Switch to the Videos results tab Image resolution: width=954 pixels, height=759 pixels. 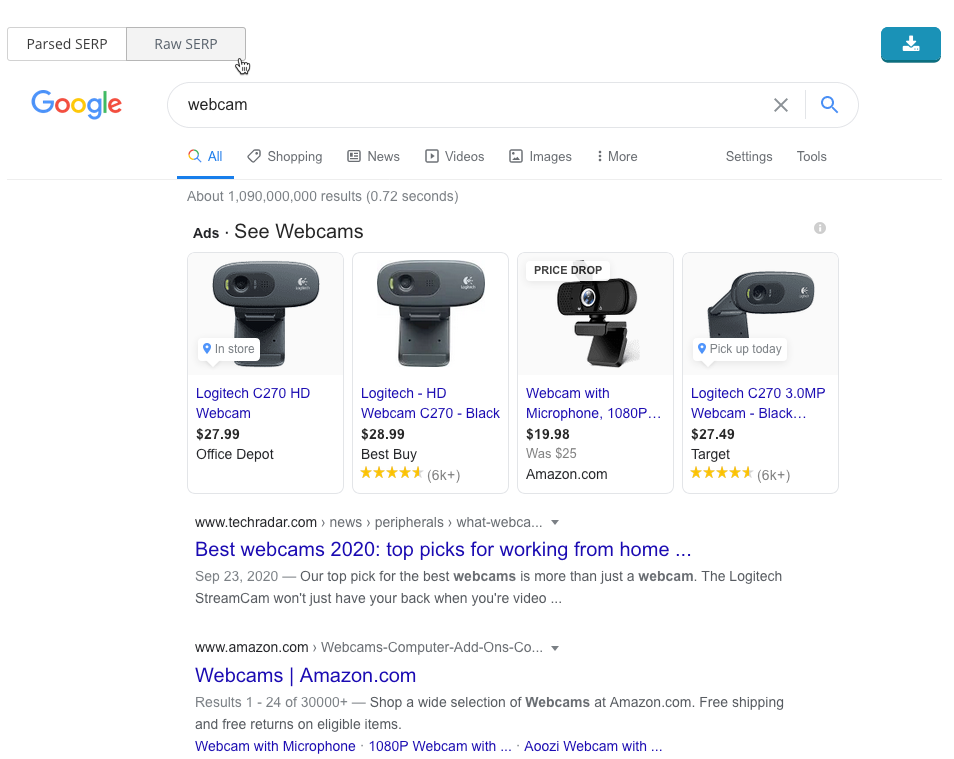(x=454, y=157)
